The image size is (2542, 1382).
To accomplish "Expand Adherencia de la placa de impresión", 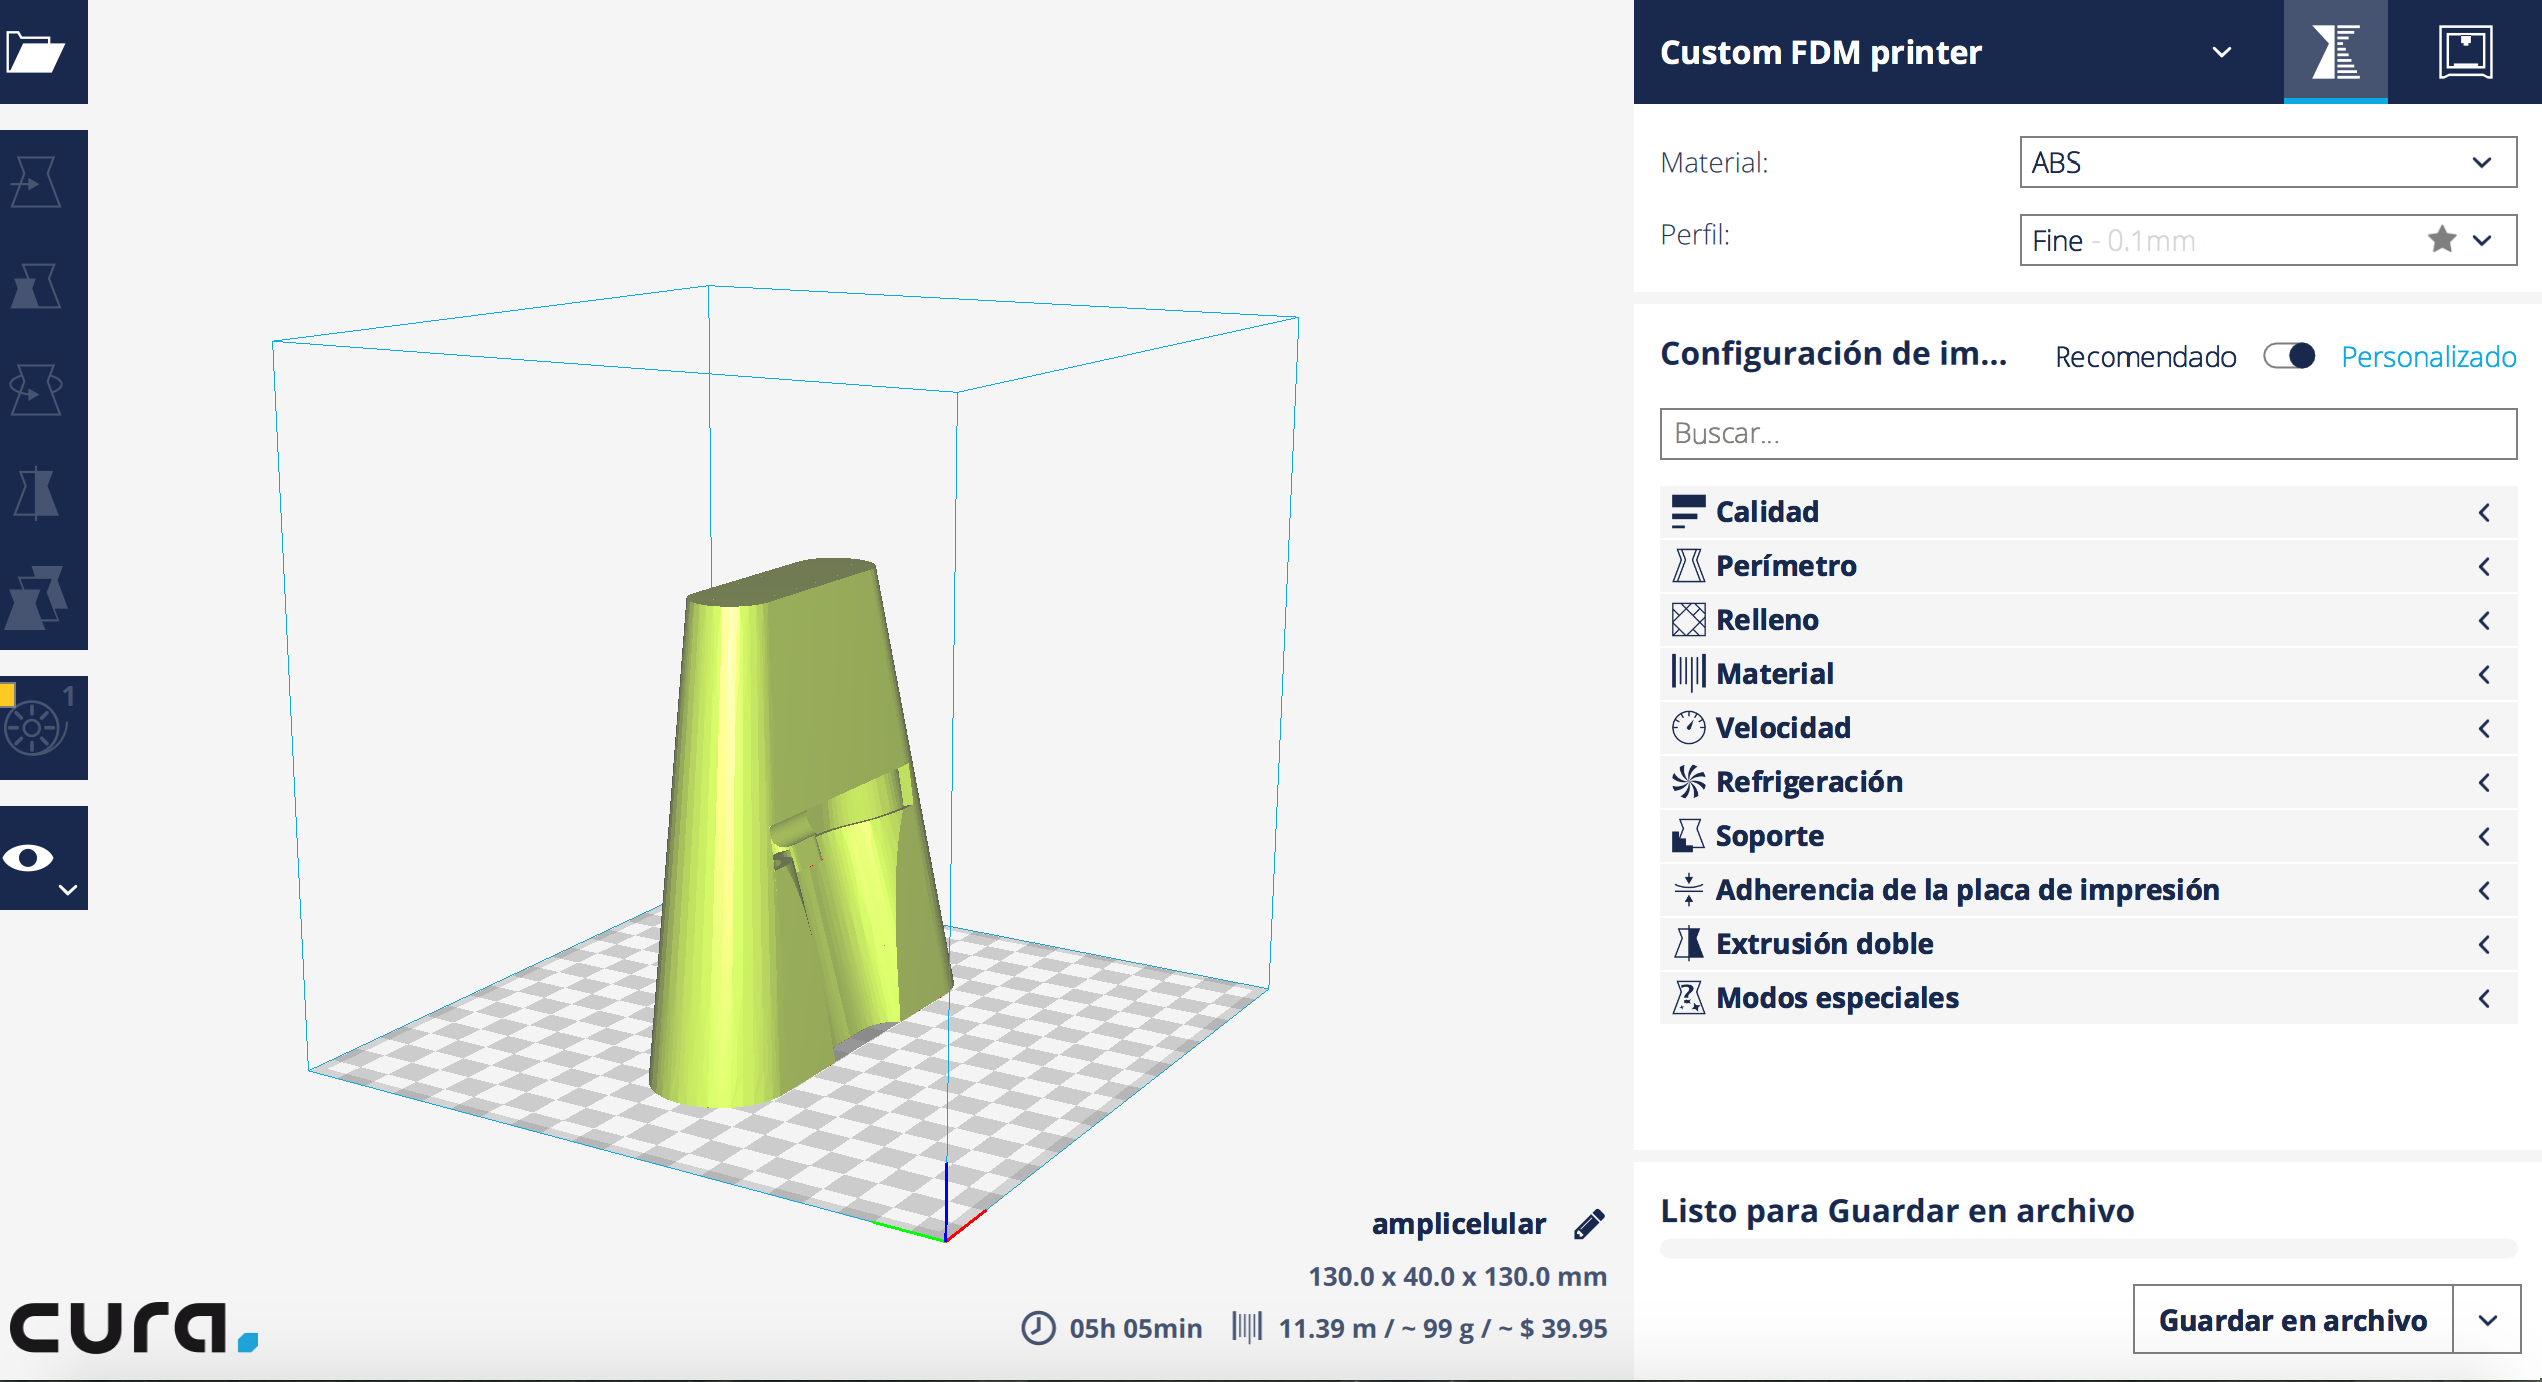I will 2088,890.
